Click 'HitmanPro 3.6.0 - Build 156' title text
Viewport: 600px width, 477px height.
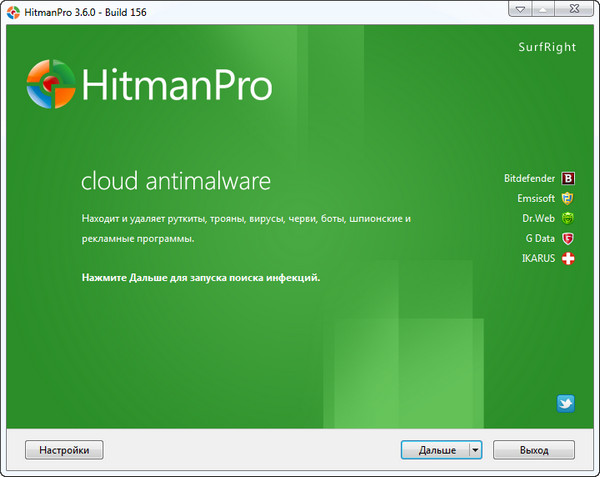click(x=85, y=12)
